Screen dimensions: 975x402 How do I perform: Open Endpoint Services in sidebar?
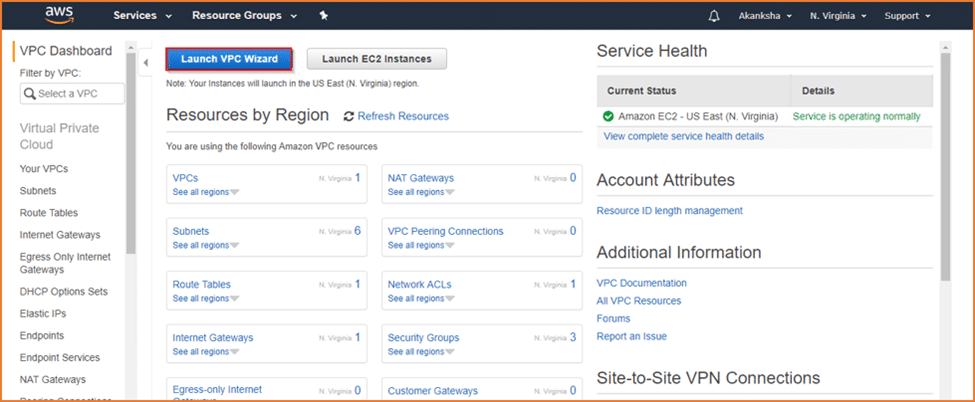point(60,358)
